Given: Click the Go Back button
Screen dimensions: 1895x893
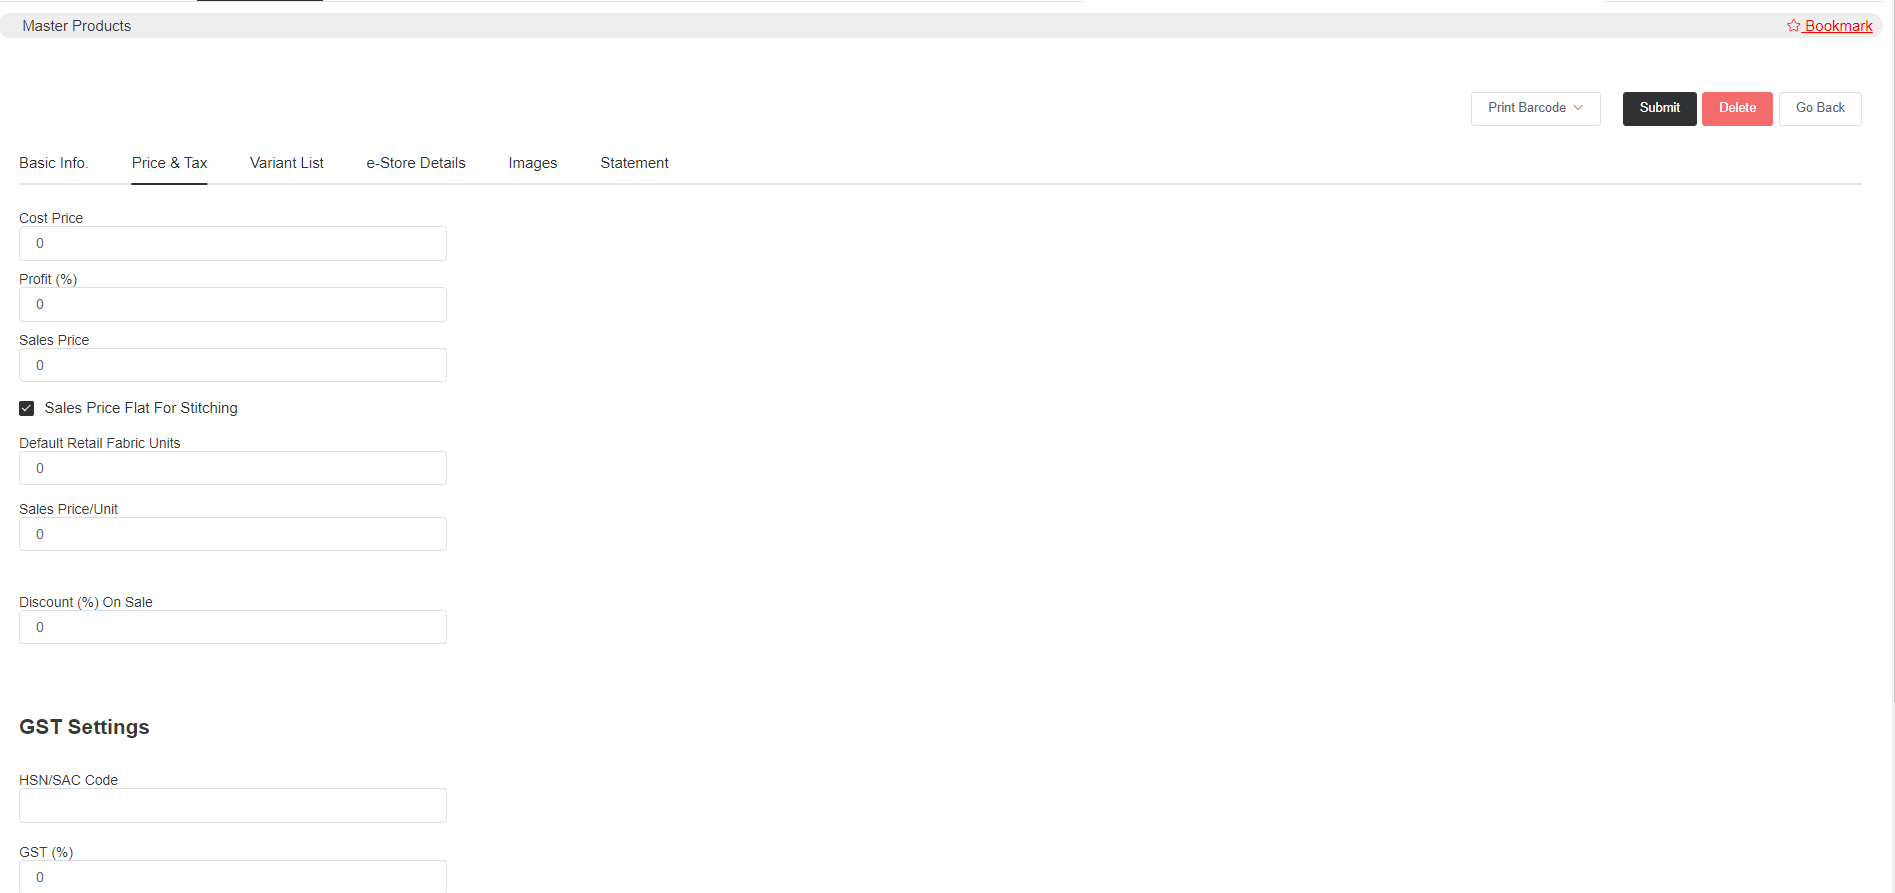Looking at the screenshot, I should click(1819, 108).
